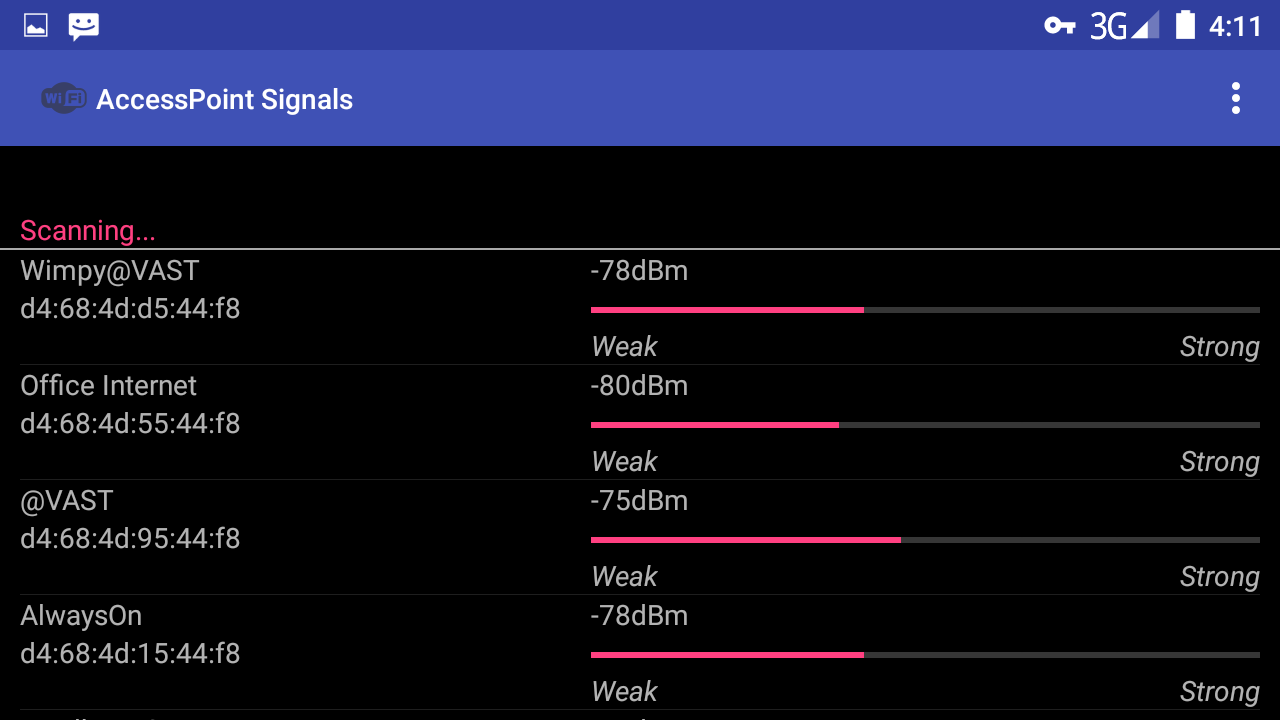Tap the VPN key status icon
Viewport: 1280px width, 720px height.
click(1060, 26)
